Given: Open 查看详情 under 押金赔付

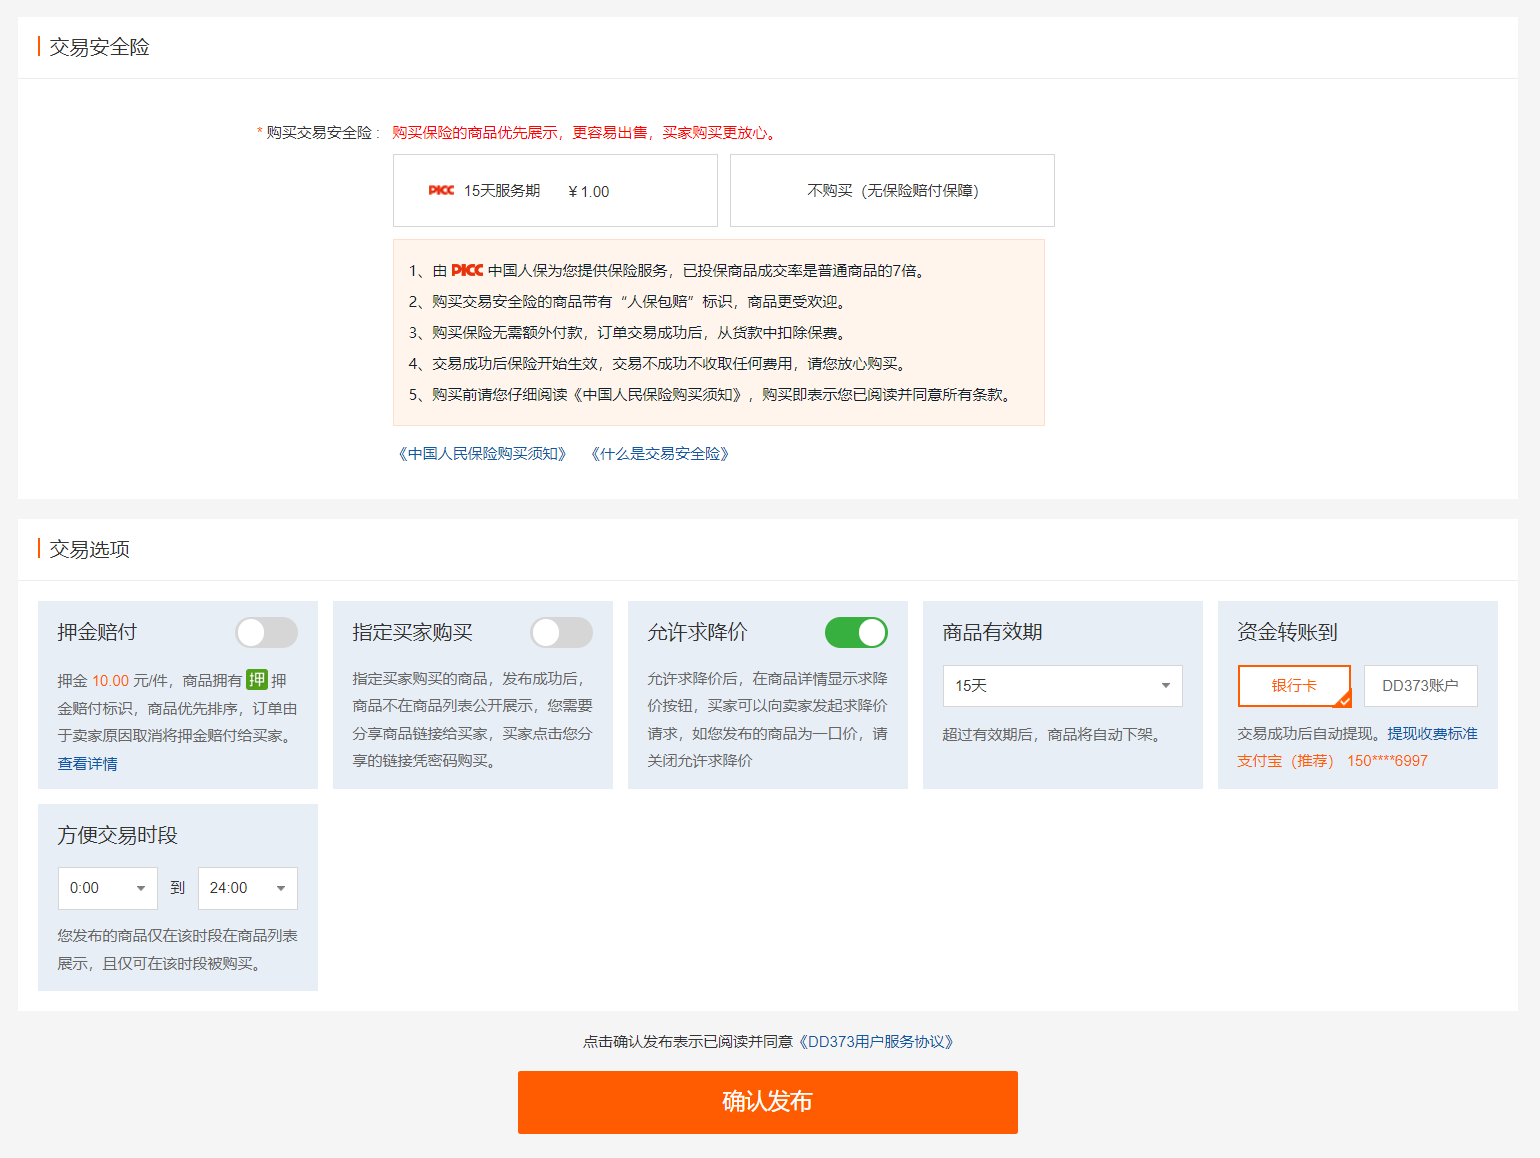Looking at the screenshot, I should point(87,764).
